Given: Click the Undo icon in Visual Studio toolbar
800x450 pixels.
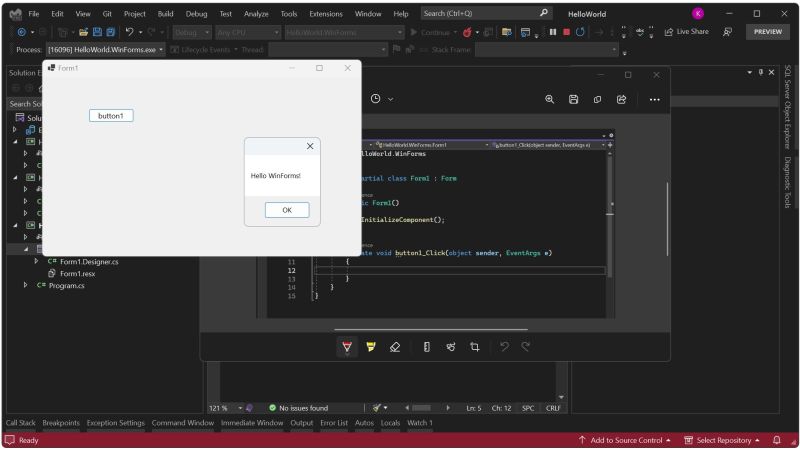Looking at the screenshot, I should click(130, 32).
